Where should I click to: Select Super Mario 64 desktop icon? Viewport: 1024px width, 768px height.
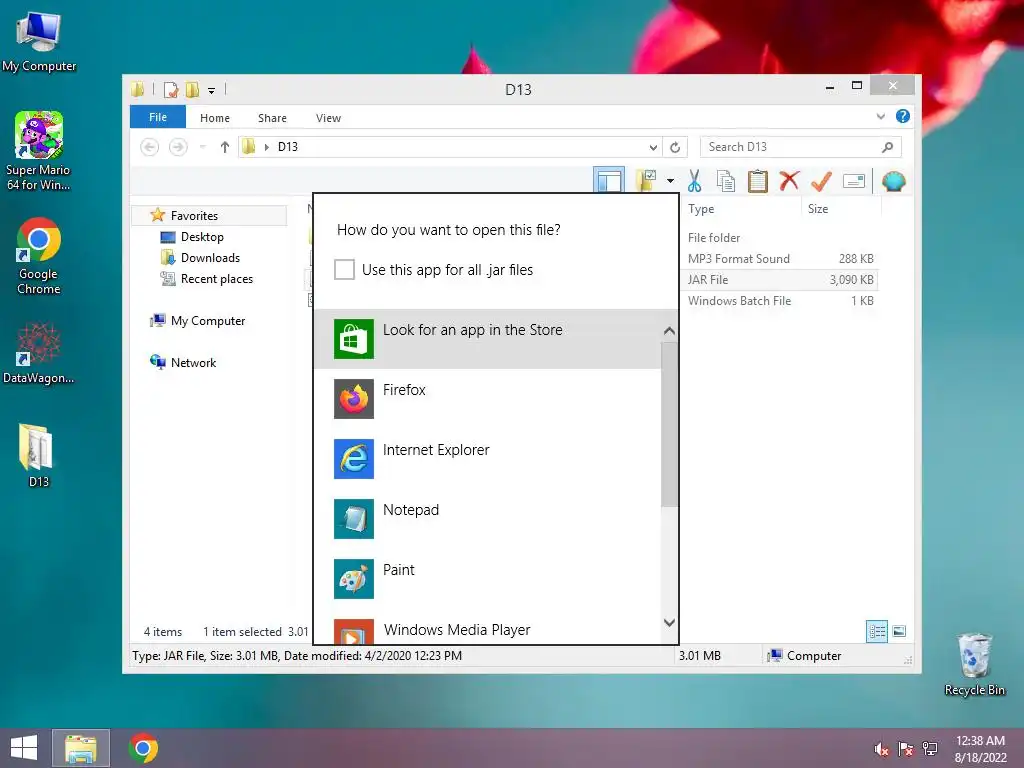[39, 151]
